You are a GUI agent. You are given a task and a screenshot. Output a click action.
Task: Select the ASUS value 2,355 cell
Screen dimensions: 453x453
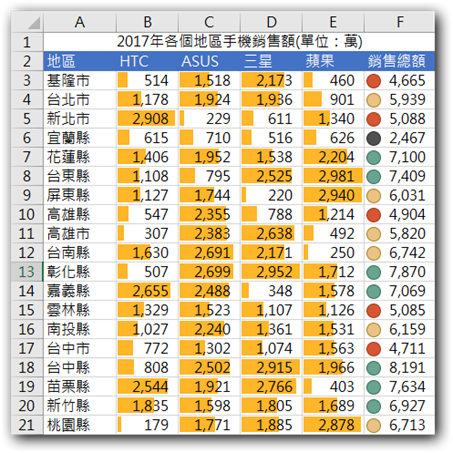(x=209, y=214)
